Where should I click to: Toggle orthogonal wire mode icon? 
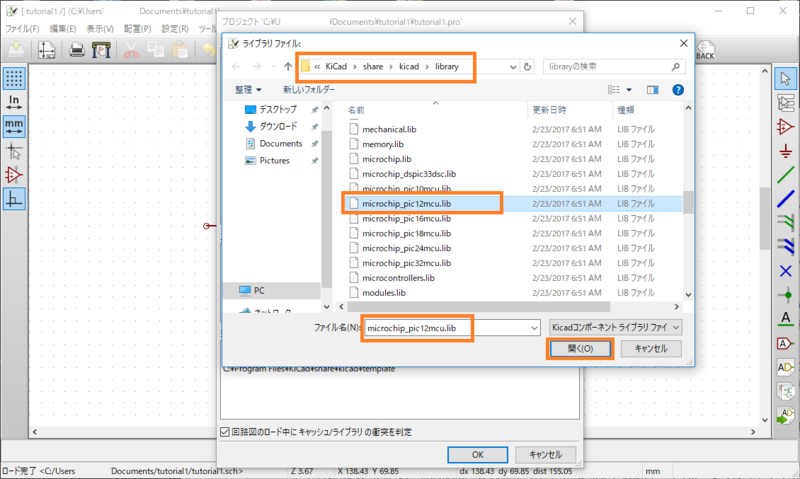coord(14,199)
